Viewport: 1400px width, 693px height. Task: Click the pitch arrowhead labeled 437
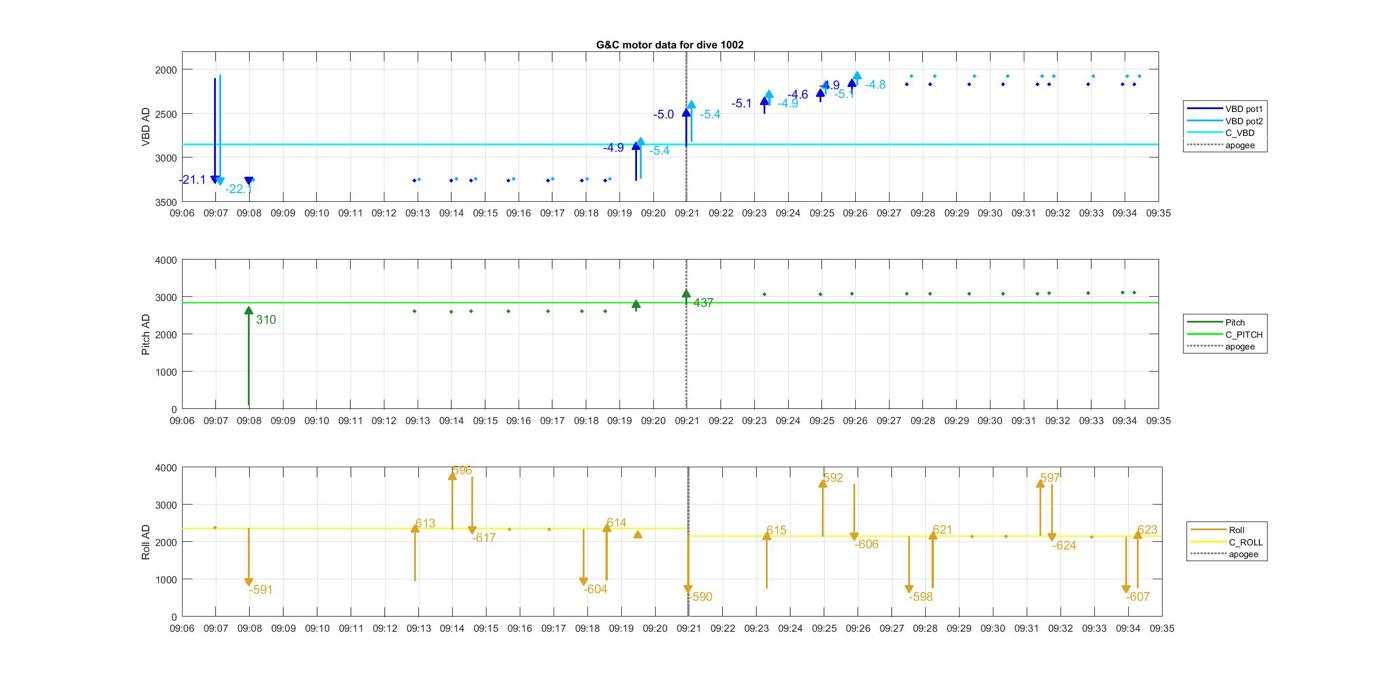[x=686, y=294]
